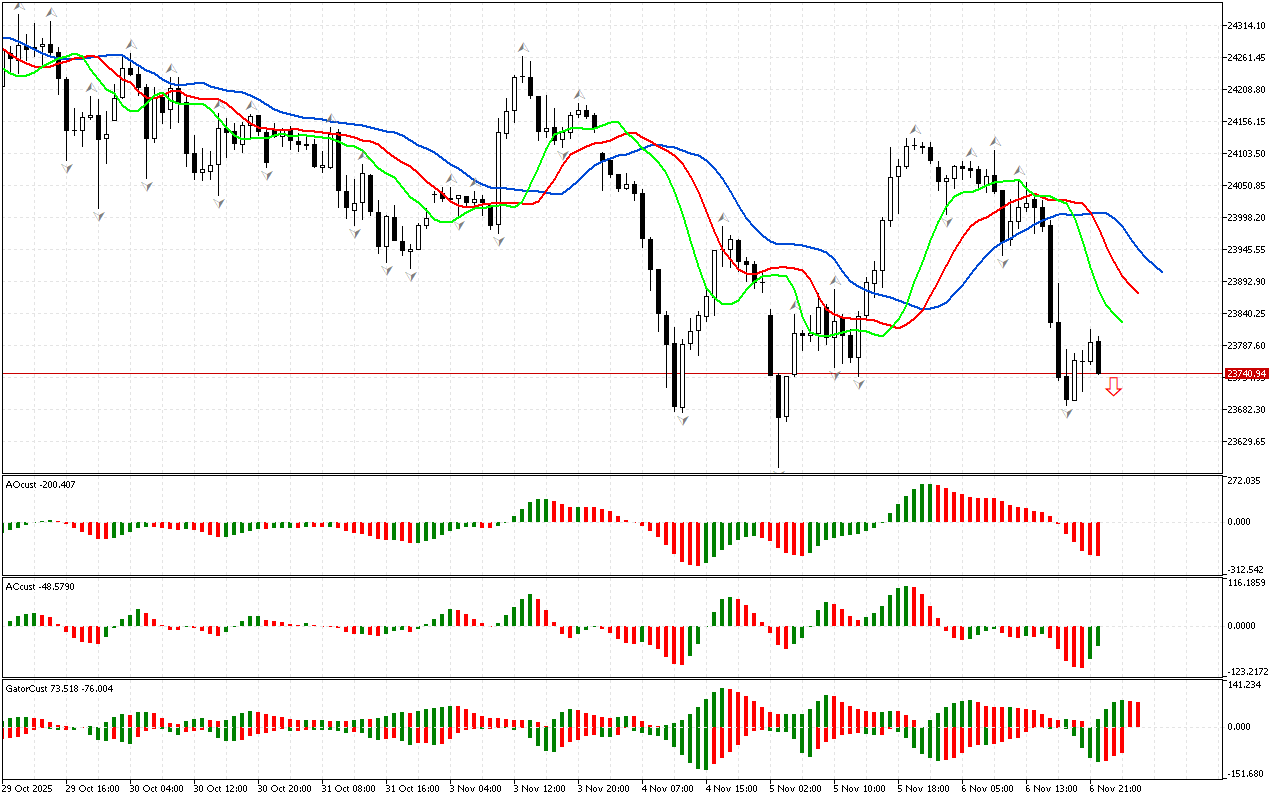Click the 3 Nov 12:00 time label
The height and width of the screenshot is (800, 1280).
pos(539,789)
